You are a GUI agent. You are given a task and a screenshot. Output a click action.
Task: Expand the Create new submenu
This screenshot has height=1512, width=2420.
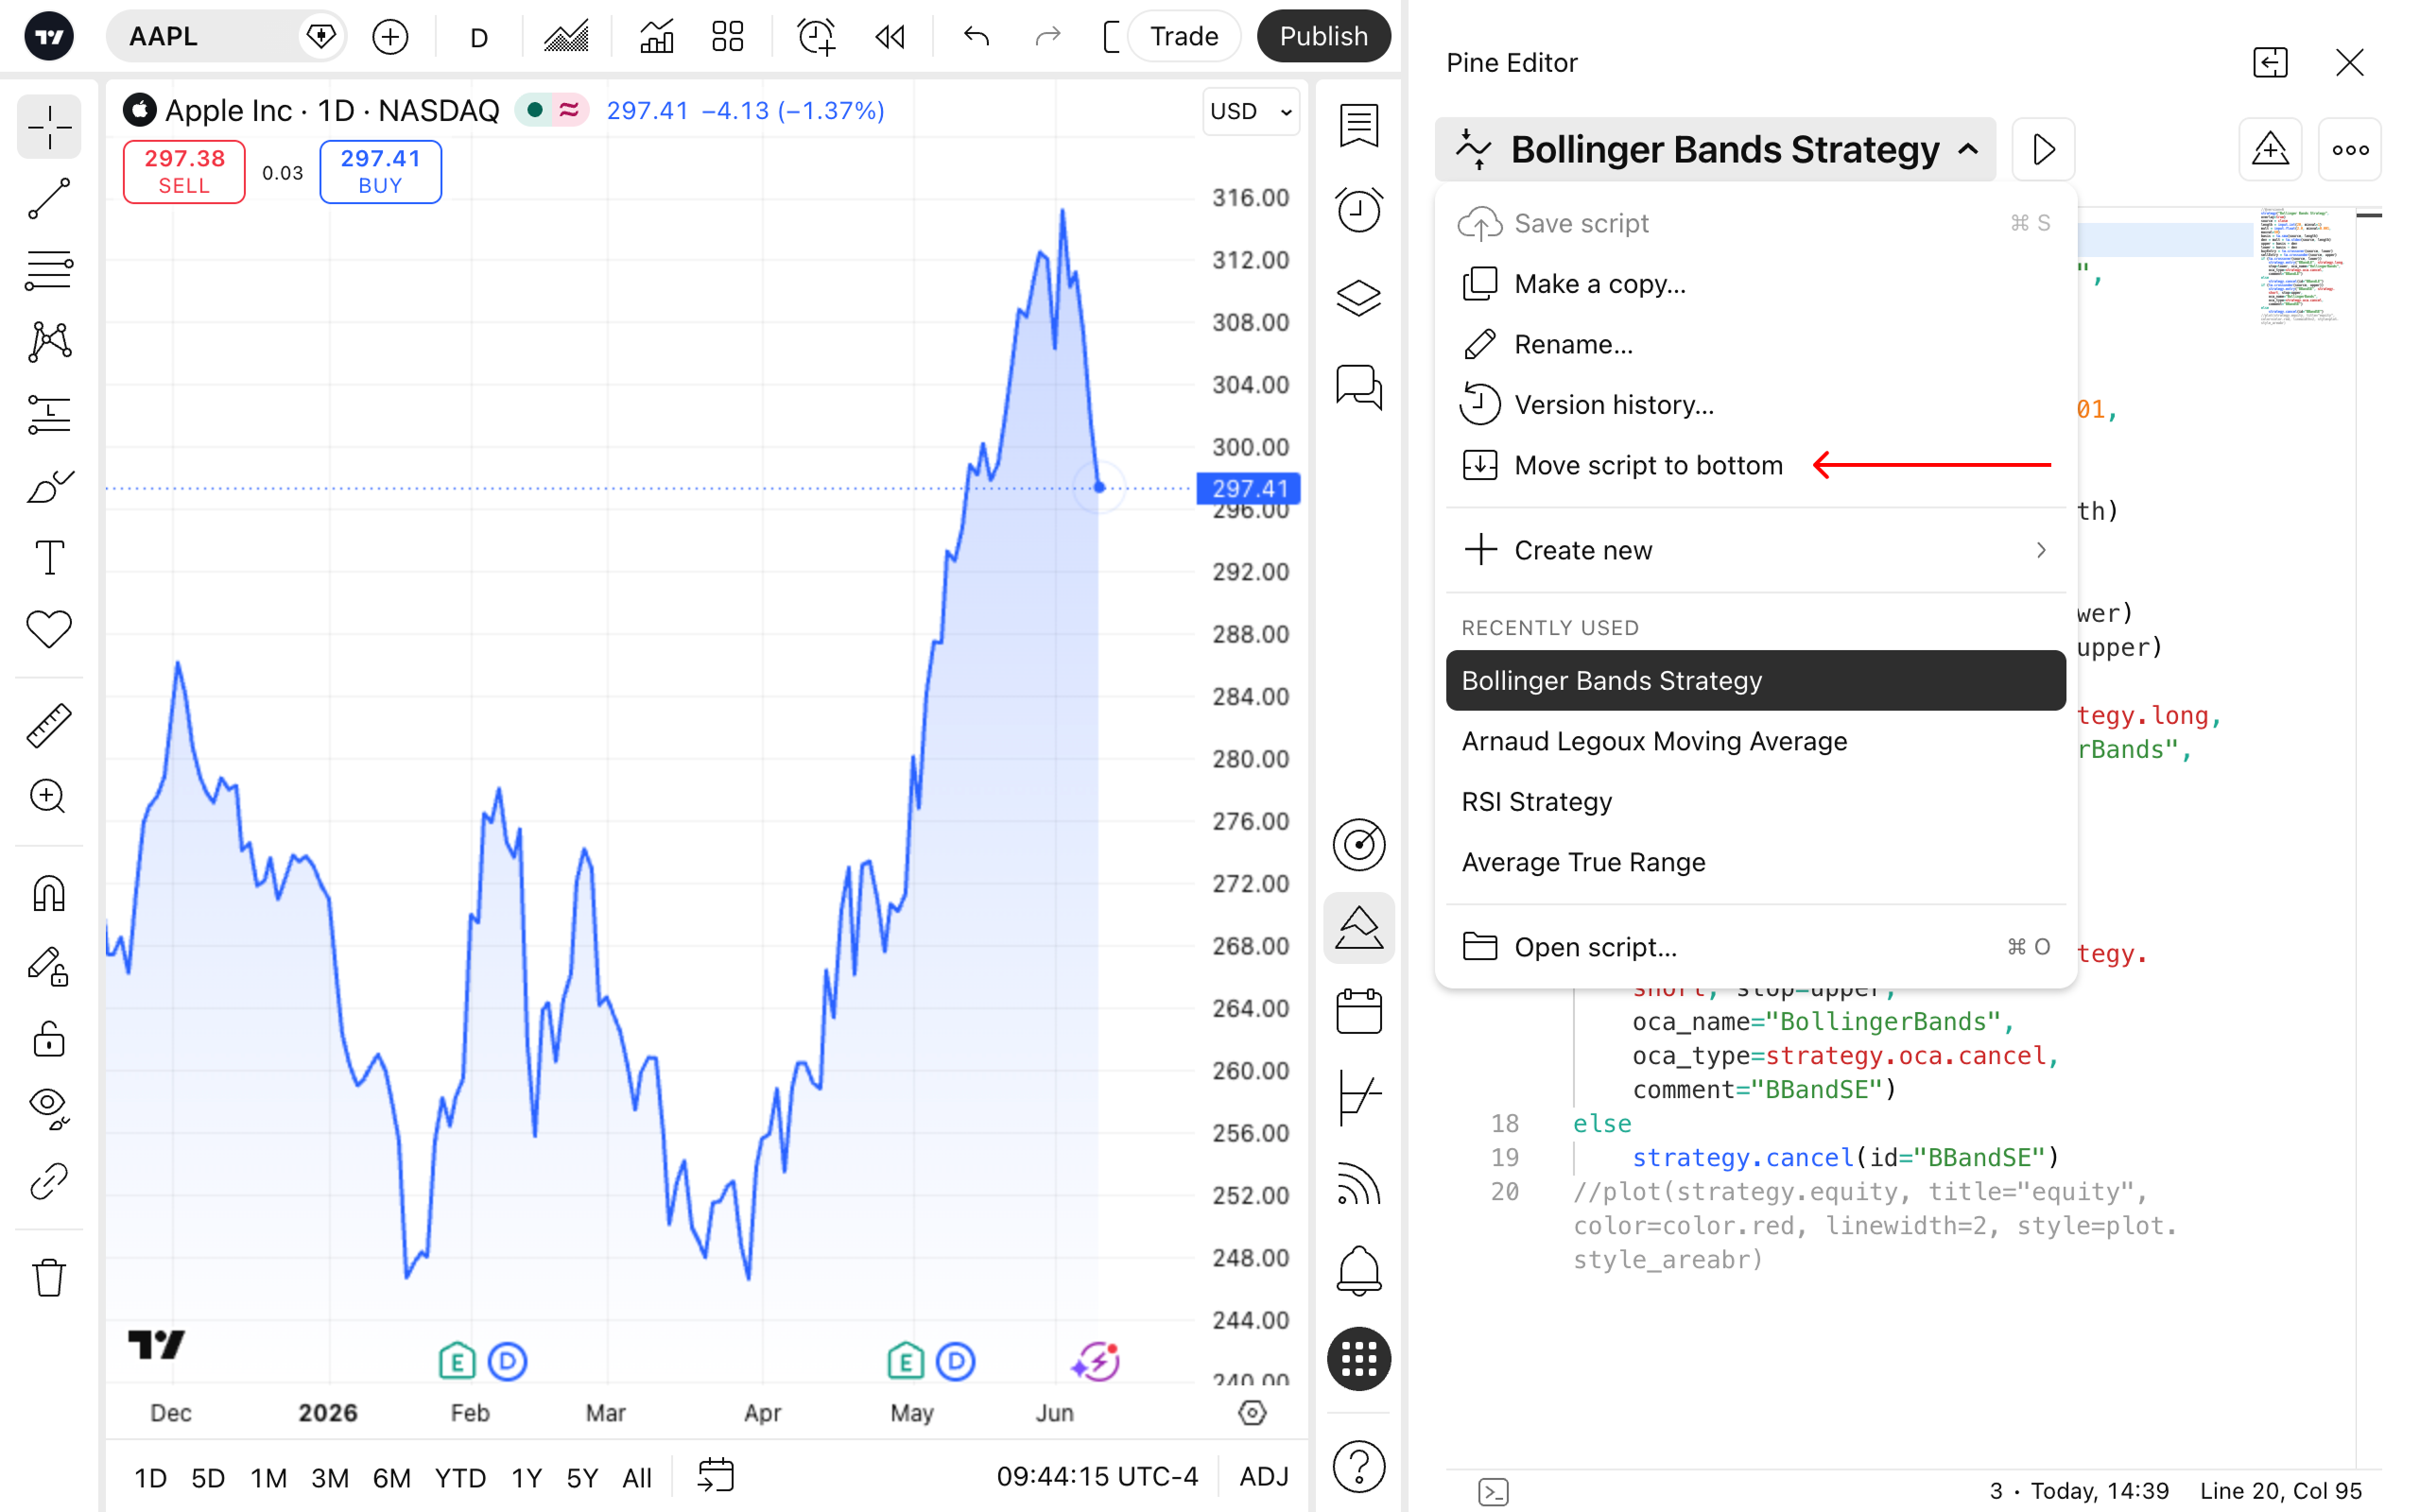click(x=1755, y=551)
